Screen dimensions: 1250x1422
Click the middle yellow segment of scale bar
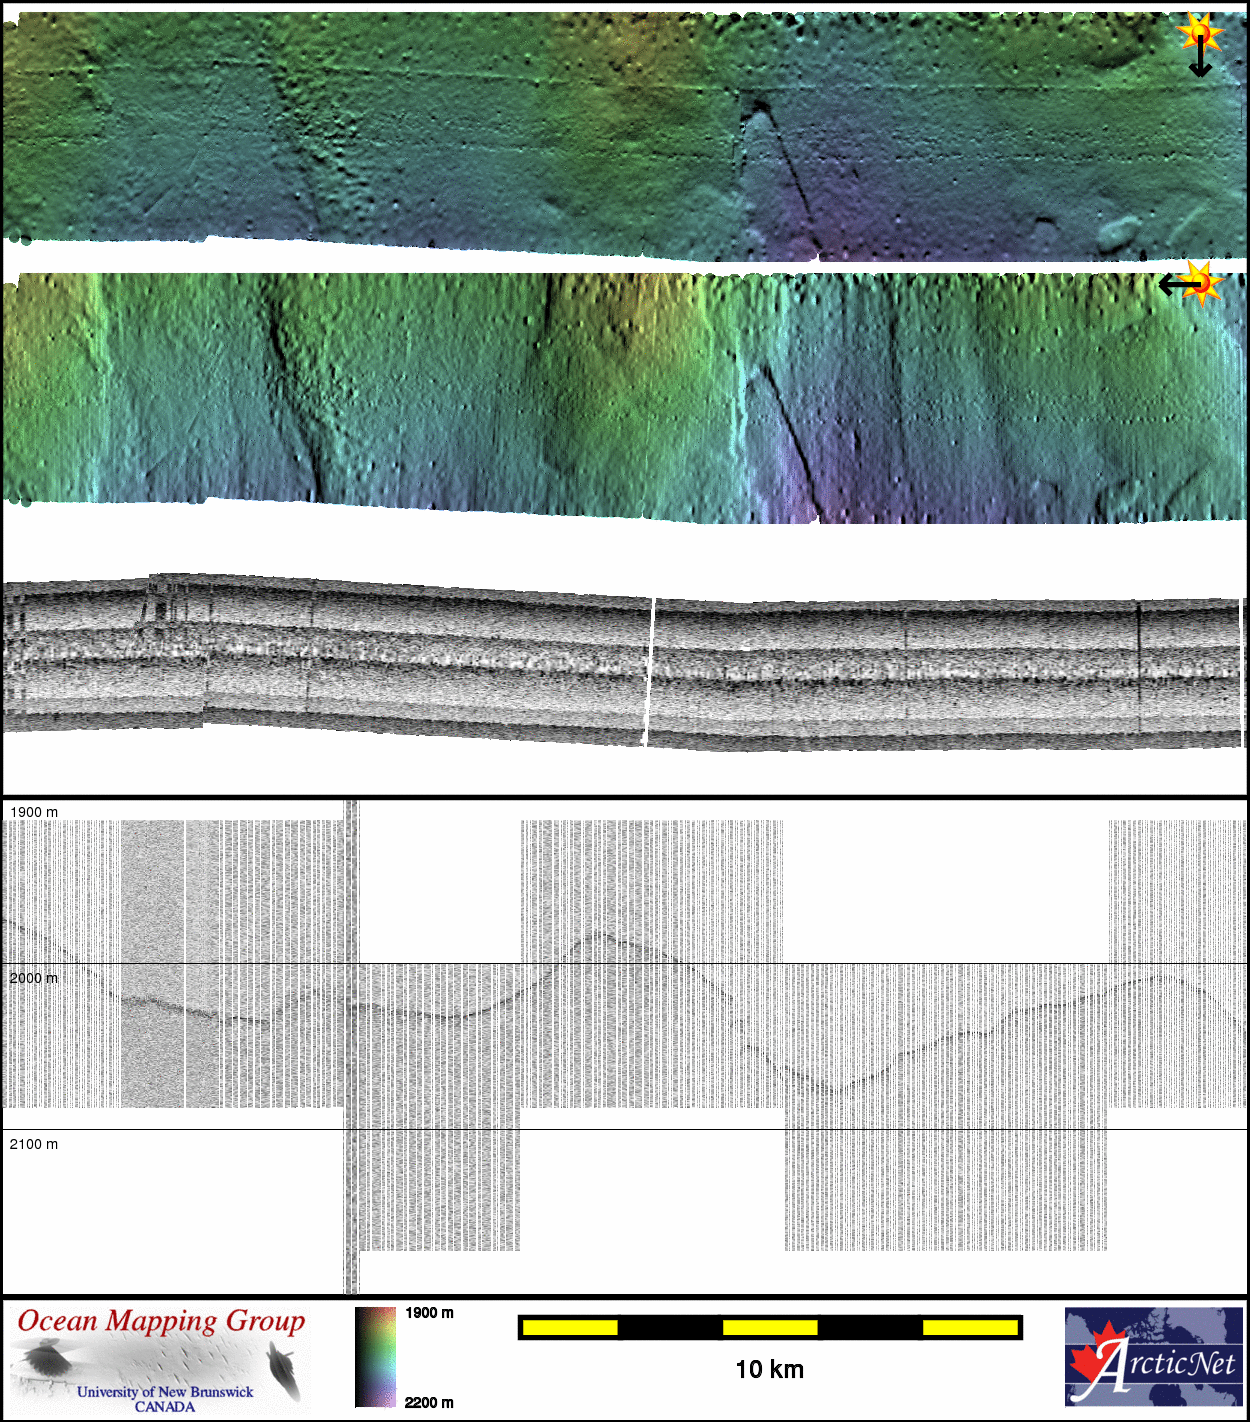tap(770, 1328)
